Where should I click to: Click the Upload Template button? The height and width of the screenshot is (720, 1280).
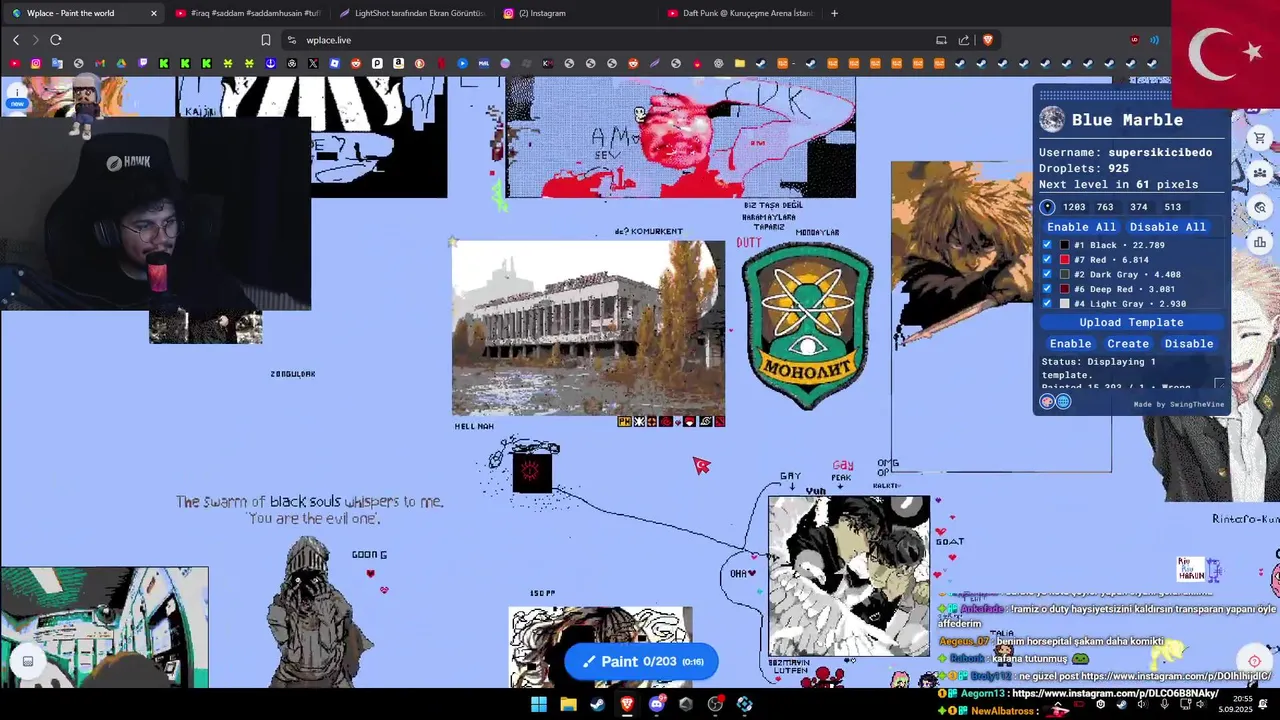point(1131,322)
